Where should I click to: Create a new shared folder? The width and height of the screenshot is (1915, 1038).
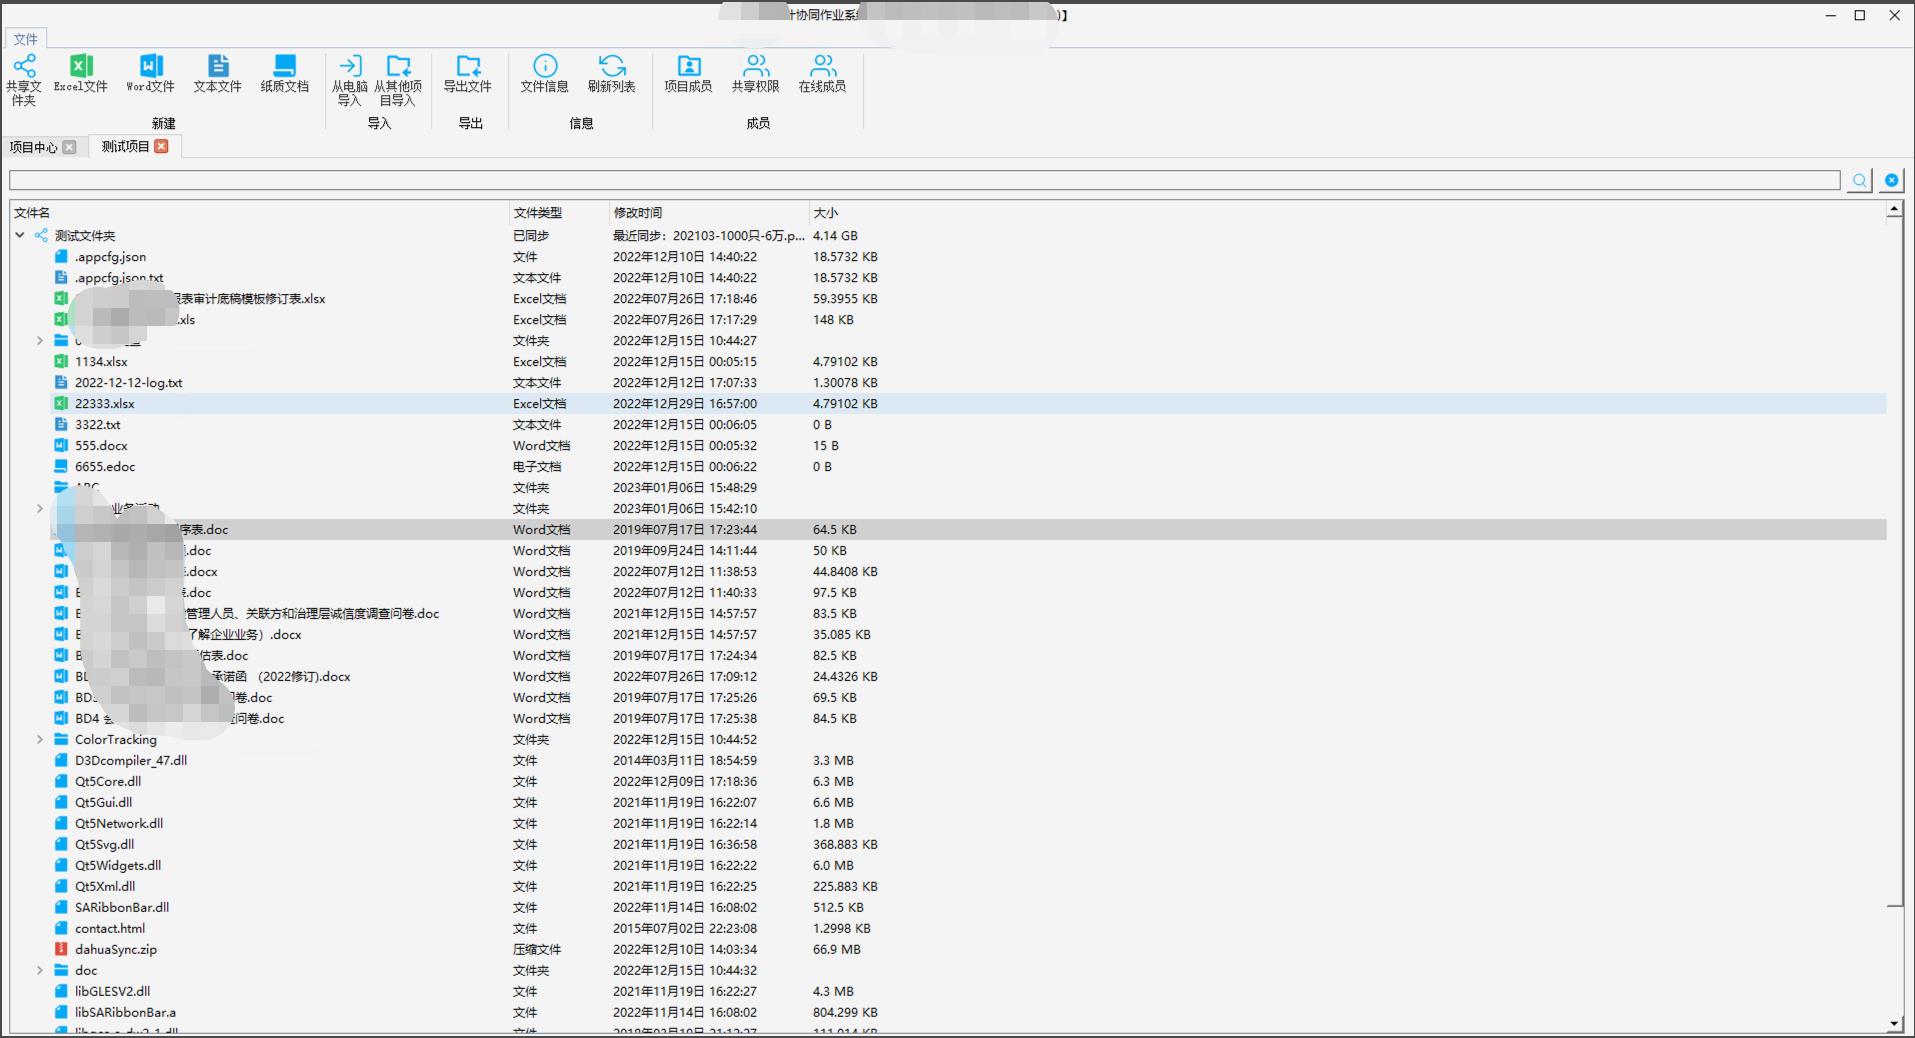point(24,80)
